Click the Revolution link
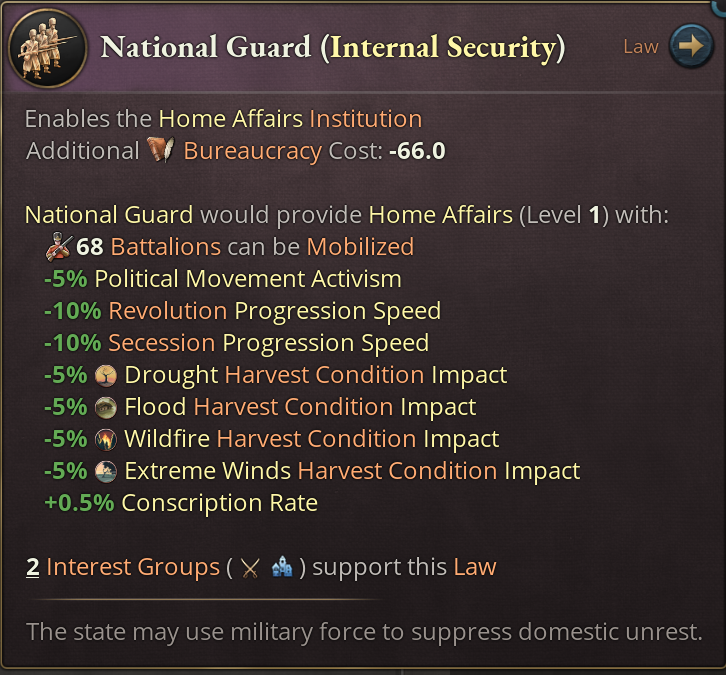Image resolution: width=726 pixels, height=675 pixels. coord(167,311)
